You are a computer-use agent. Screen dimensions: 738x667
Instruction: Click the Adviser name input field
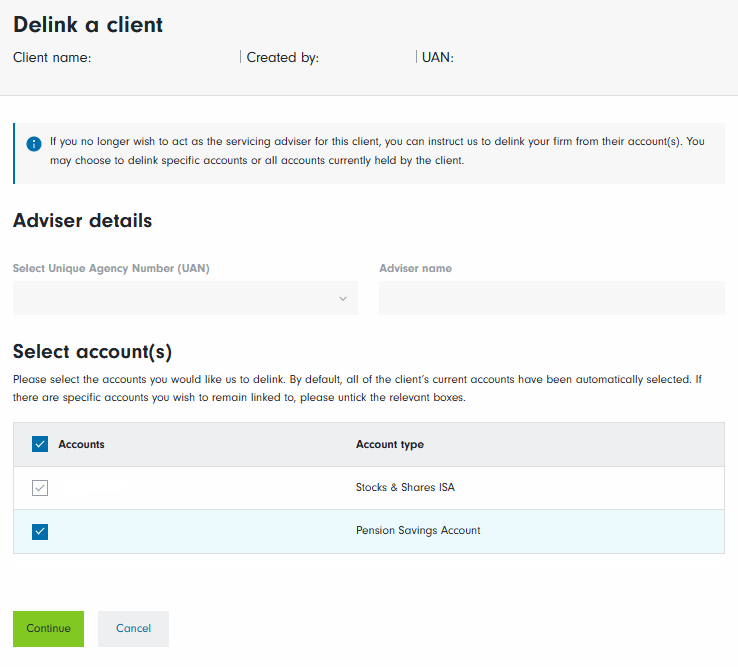pyautogui.click(x=551, y=298)
